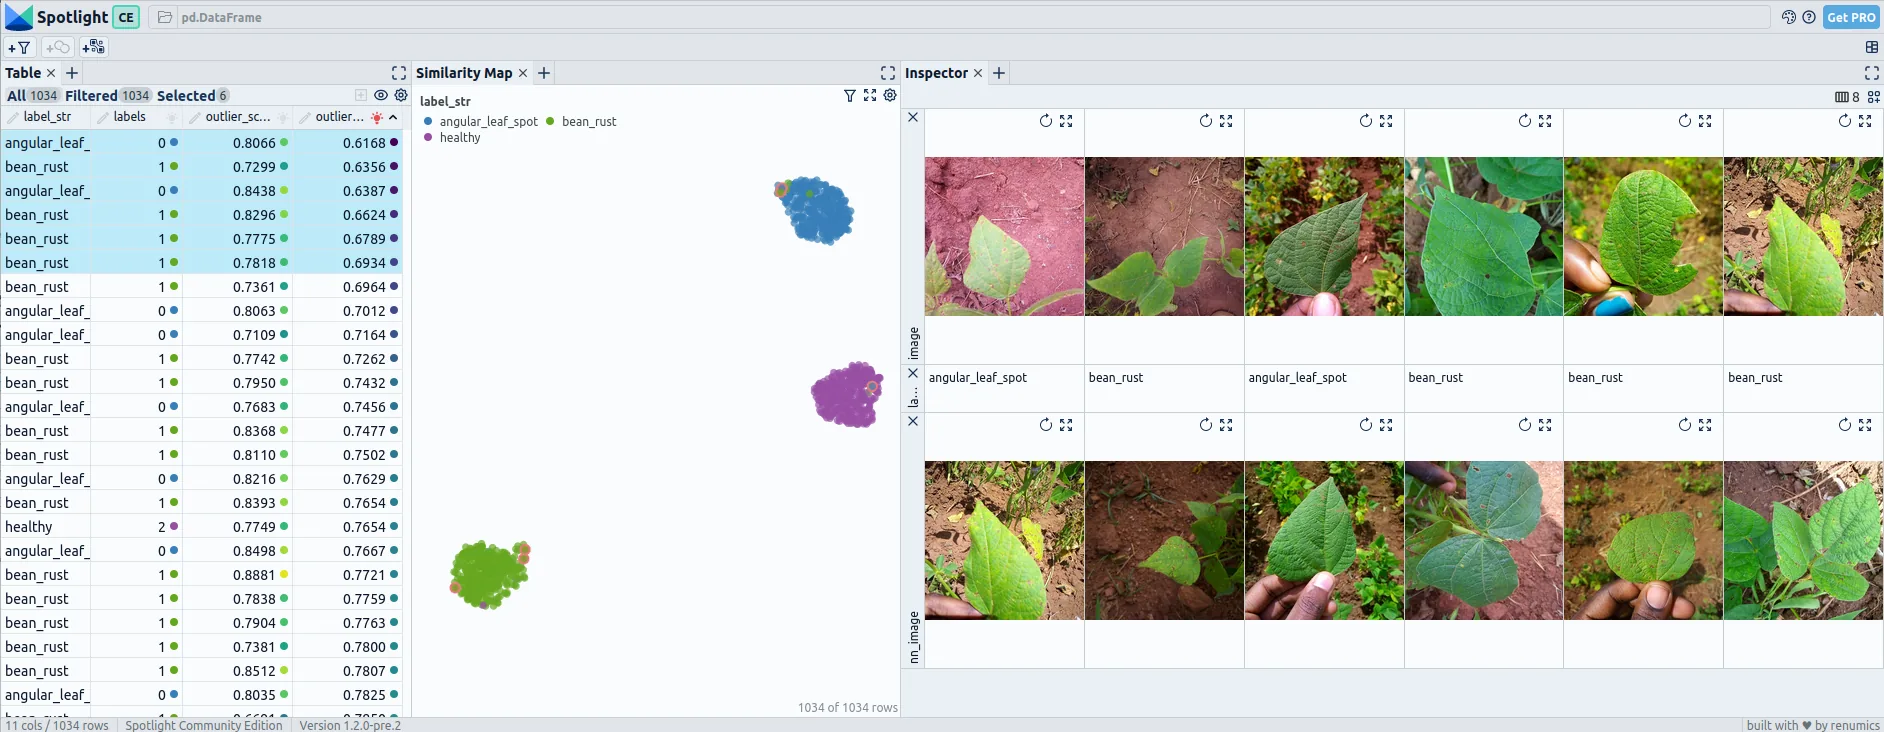Click Similarity Map filter funnel icon
The image size is (1884, 732).
click(849, 96)
